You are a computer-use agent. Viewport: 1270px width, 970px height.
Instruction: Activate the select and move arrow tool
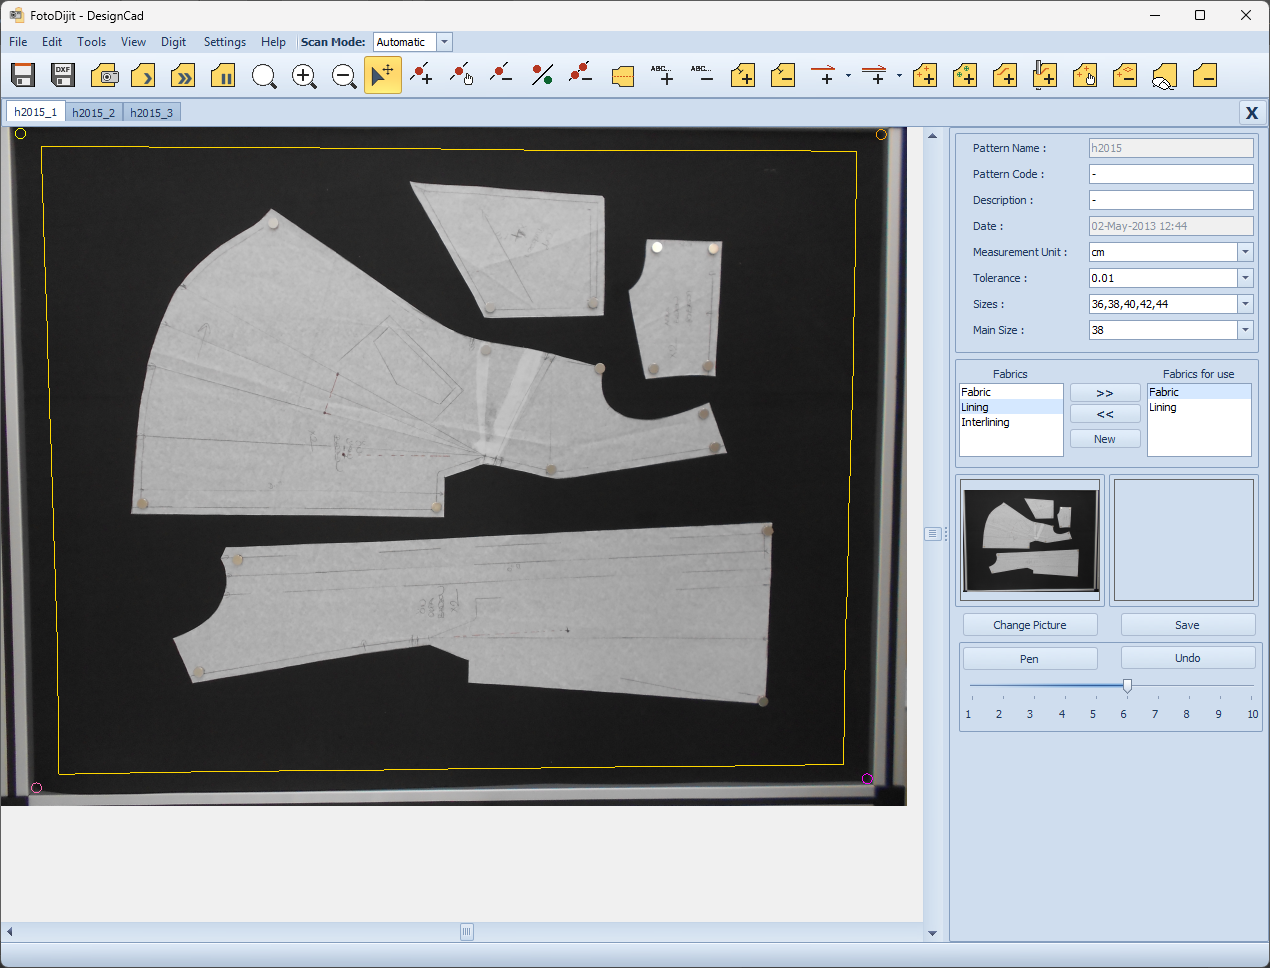[x=382, y=76]
